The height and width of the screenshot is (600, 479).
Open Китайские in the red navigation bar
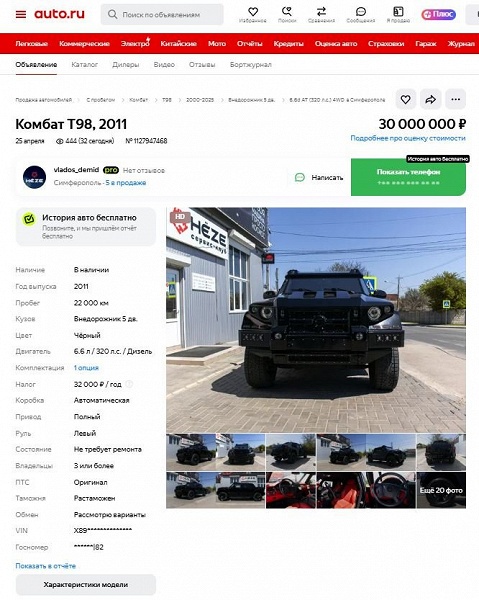coord(178,44)
